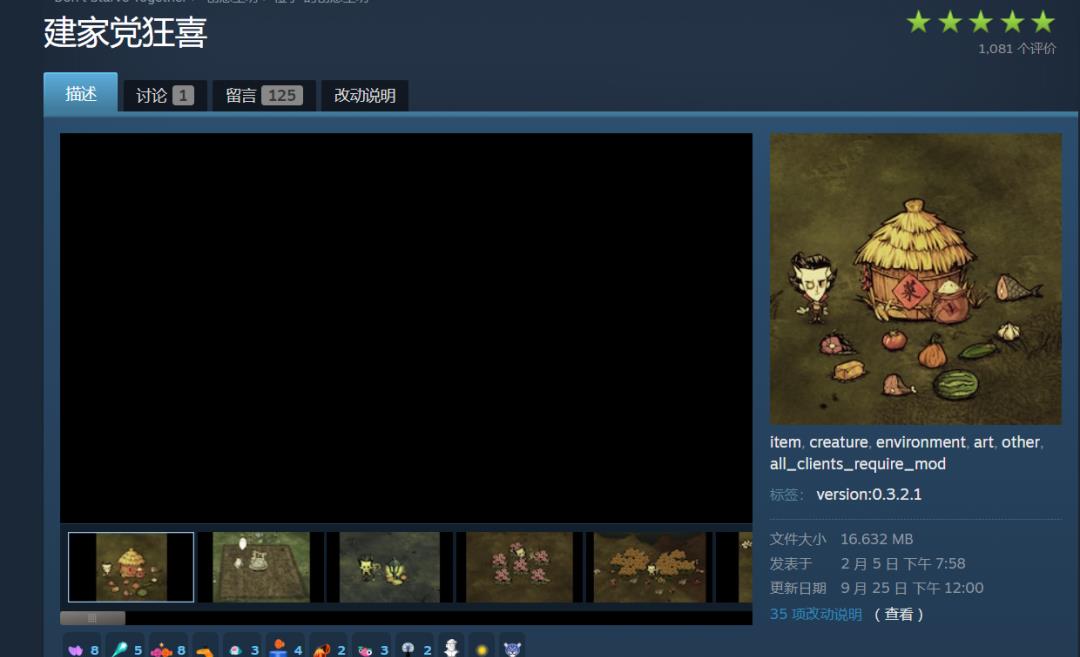Click the teal comet award icon
The image size is (1080, 657).
(x=120, y=649)
